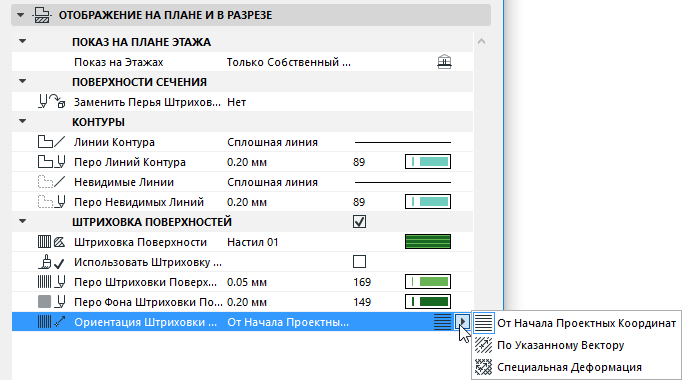This screenshot has height=380, width=682.
Task: Click pen number 89 in Перо Невидимых Линий row
Action: tap(359, 202)
